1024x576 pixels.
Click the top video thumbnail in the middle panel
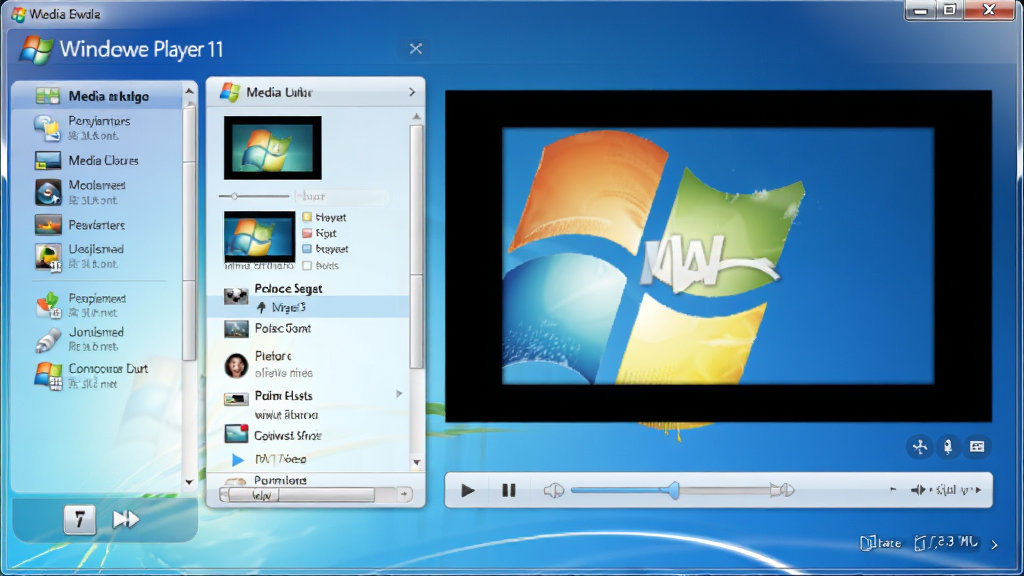[272, 148]
